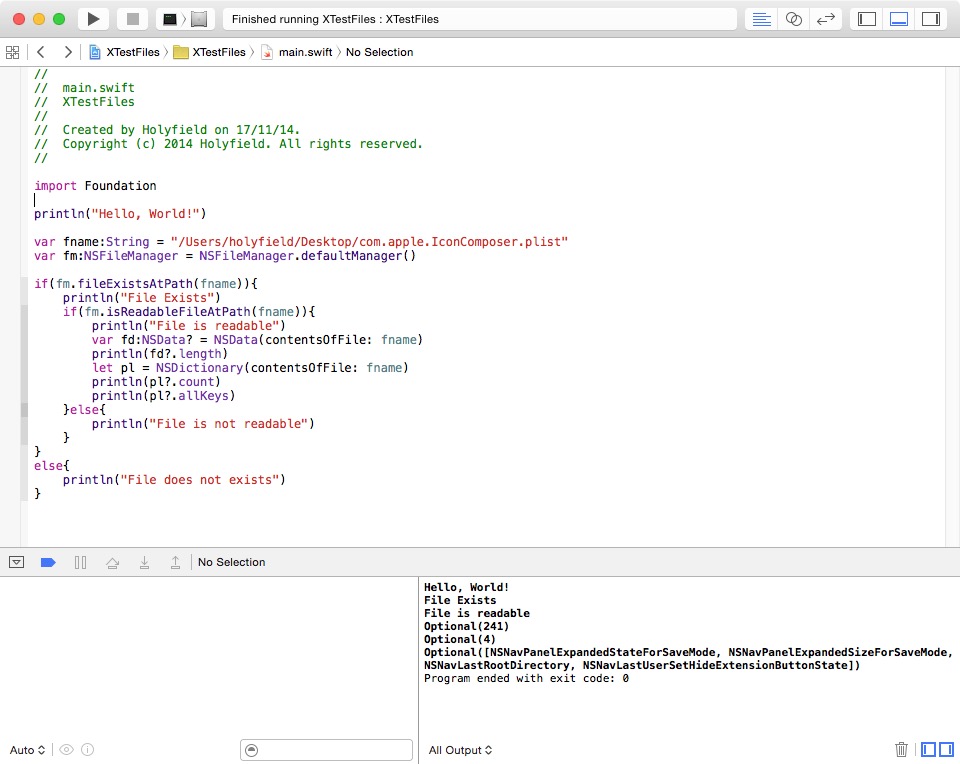Hide the debug area with disclosure button
Image resolution: width=960 pixels, height=764 pixels.
click(x=17, y=562)
